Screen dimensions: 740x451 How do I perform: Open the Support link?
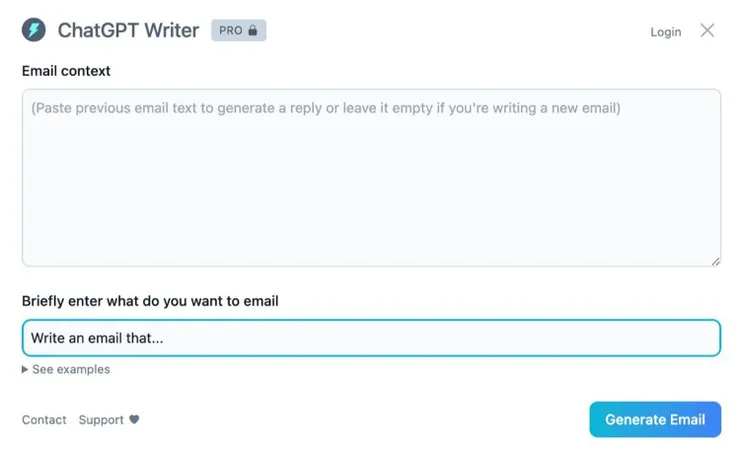point(101,420)
